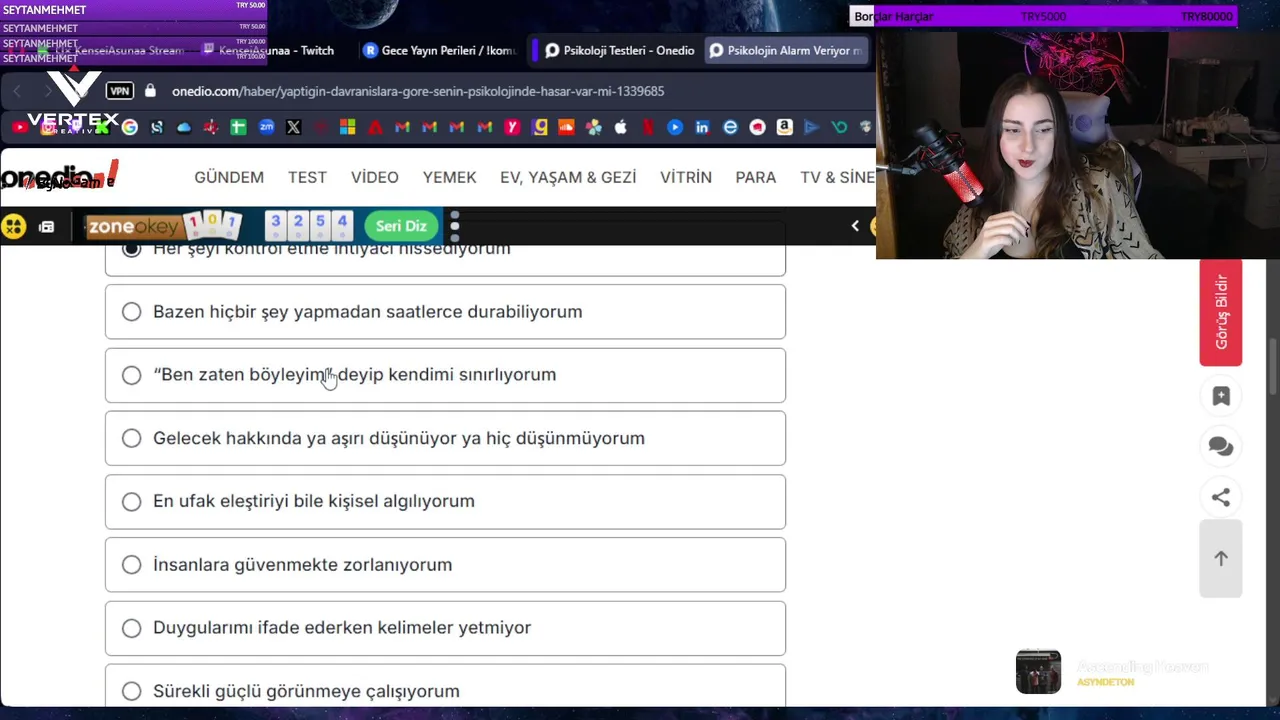The image size is (1280, 720).
Task: Open the Apple bookmark icon
Action: tap(621, 127)
